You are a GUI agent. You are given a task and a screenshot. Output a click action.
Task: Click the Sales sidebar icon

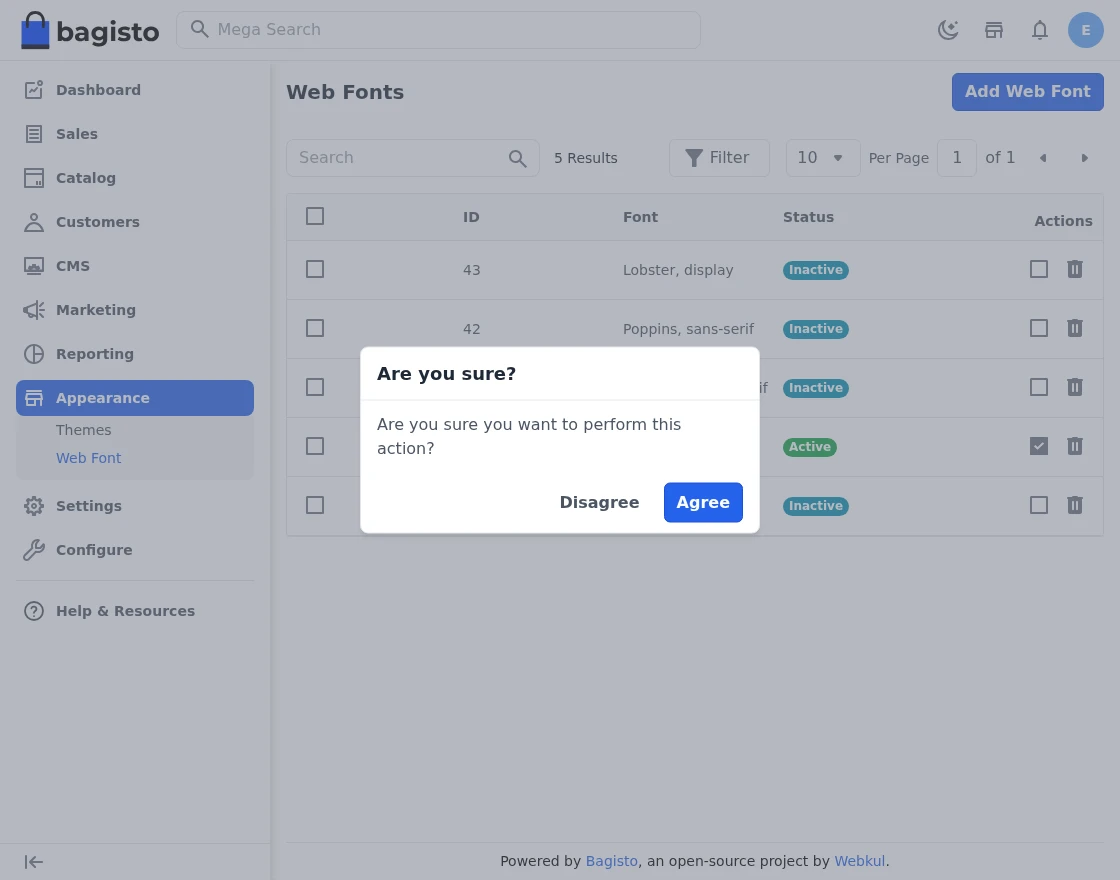coord(34,134)
